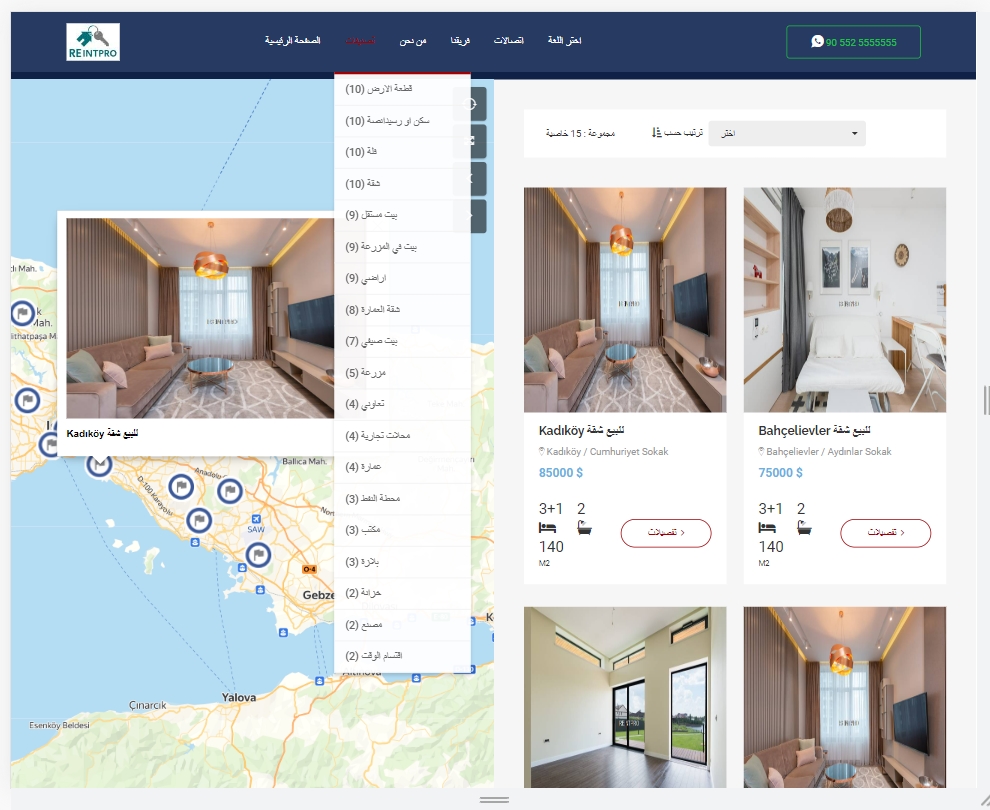
Task: Click the Kadıköy للبيع شقة title in the map popup
Action: tap(102, 434)
